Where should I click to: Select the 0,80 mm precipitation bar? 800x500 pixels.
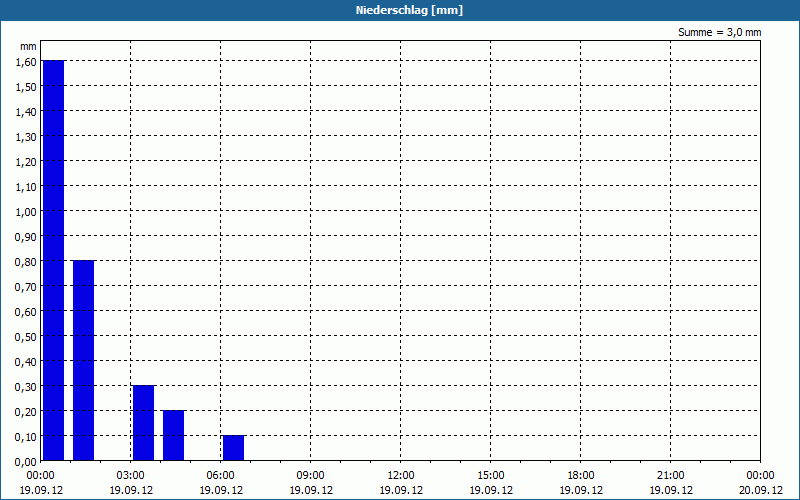tap(84, 360)
